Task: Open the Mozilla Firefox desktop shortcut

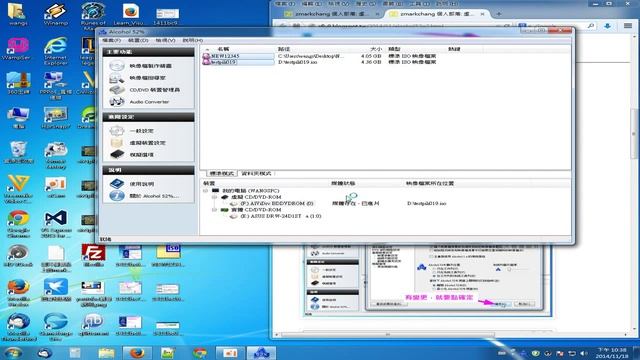Action: pos(18,292)
